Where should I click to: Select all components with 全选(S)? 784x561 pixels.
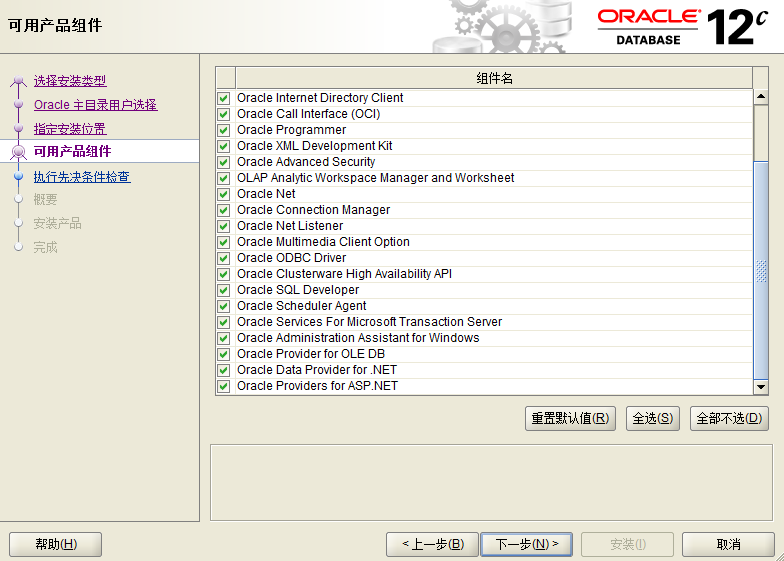coord(652,418)
